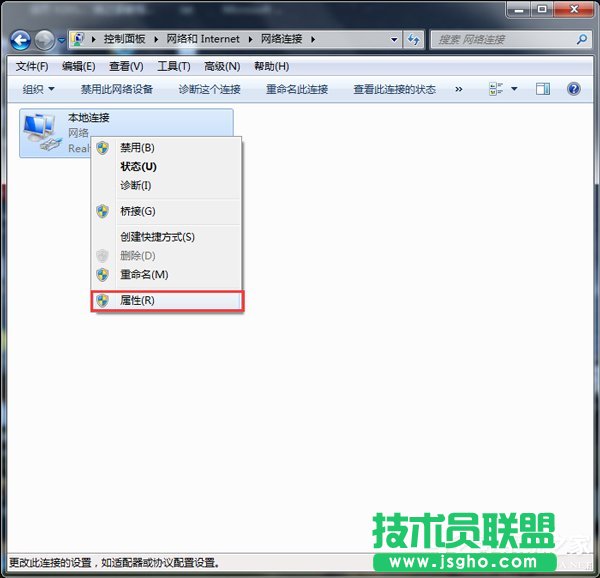Click the shield icon beside 禁用(B)
The width and height of the screenshot is (600, 578).
tap(103, 148)
